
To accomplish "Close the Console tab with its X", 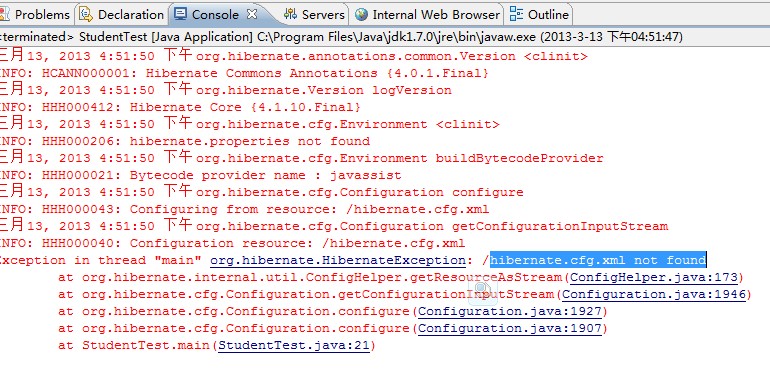I will pos(251,14).
